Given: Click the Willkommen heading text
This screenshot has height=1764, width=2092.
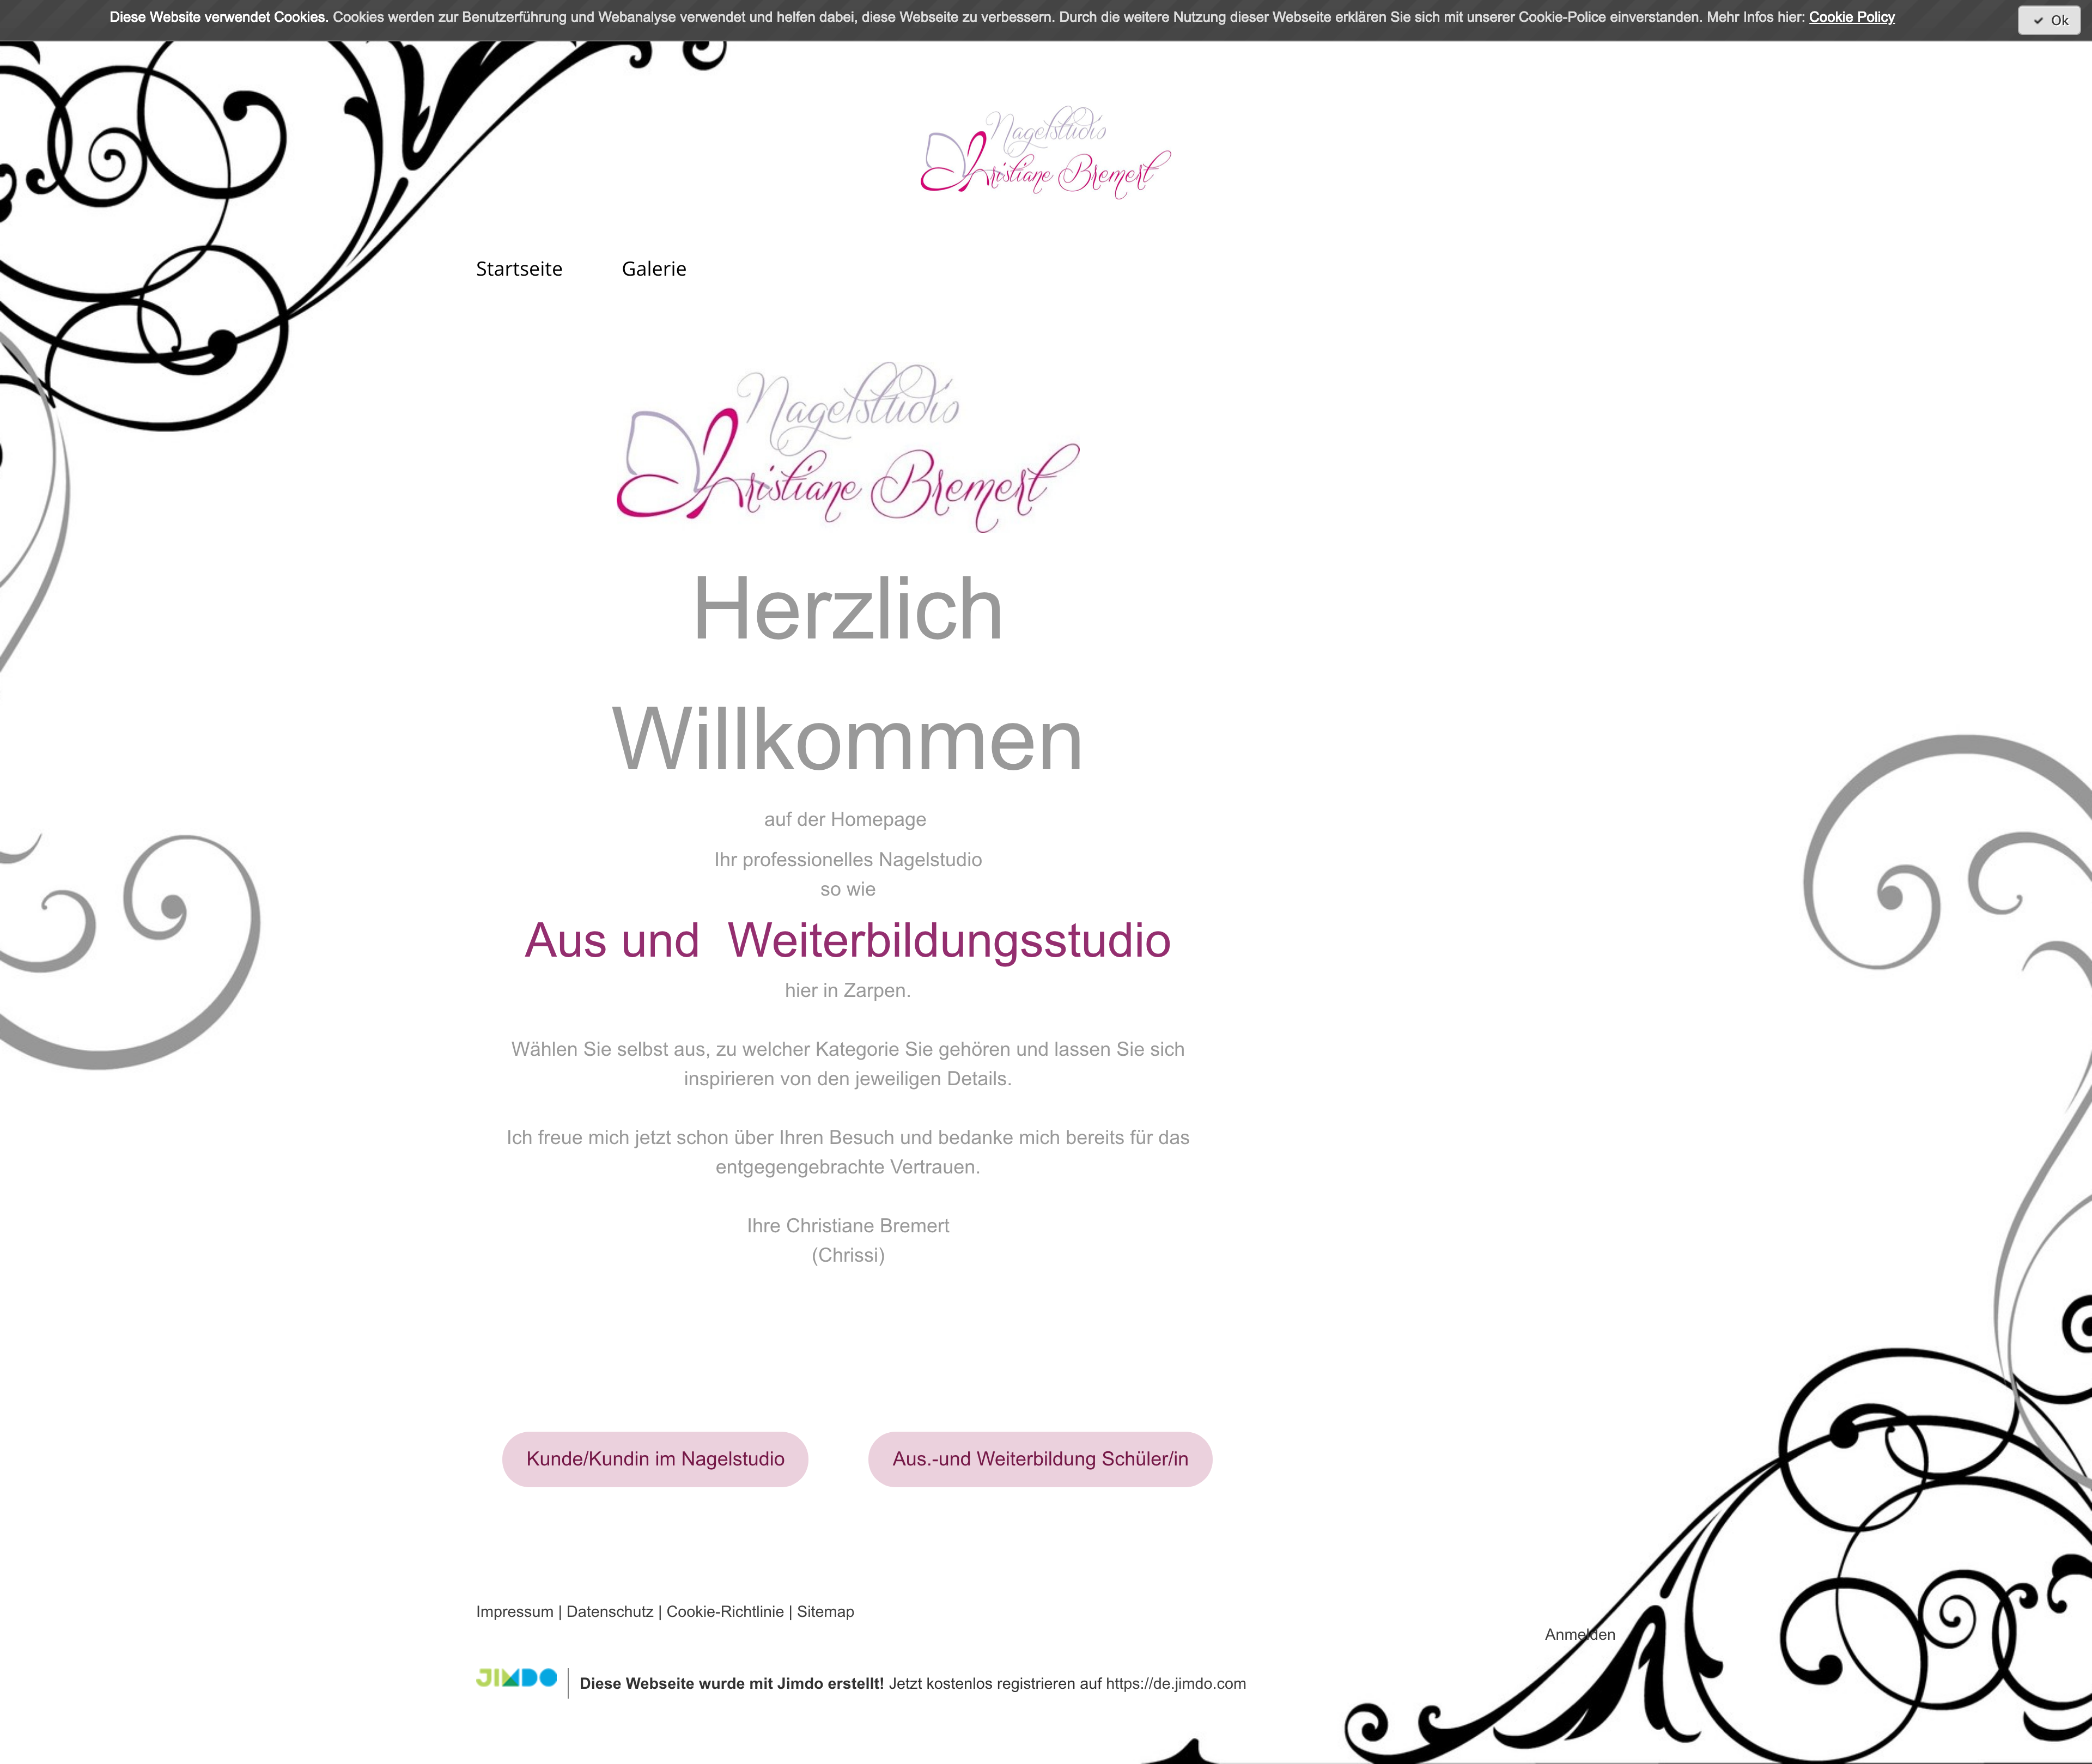Looking at the screenshot, I should (x=847, y=740).
